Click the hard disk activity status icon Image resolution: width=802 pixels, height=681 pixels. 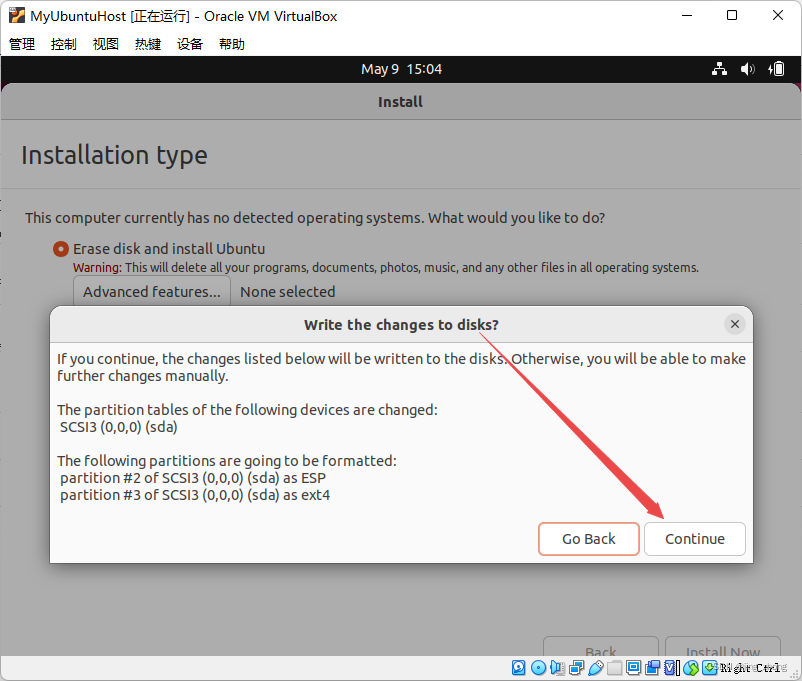519,668
